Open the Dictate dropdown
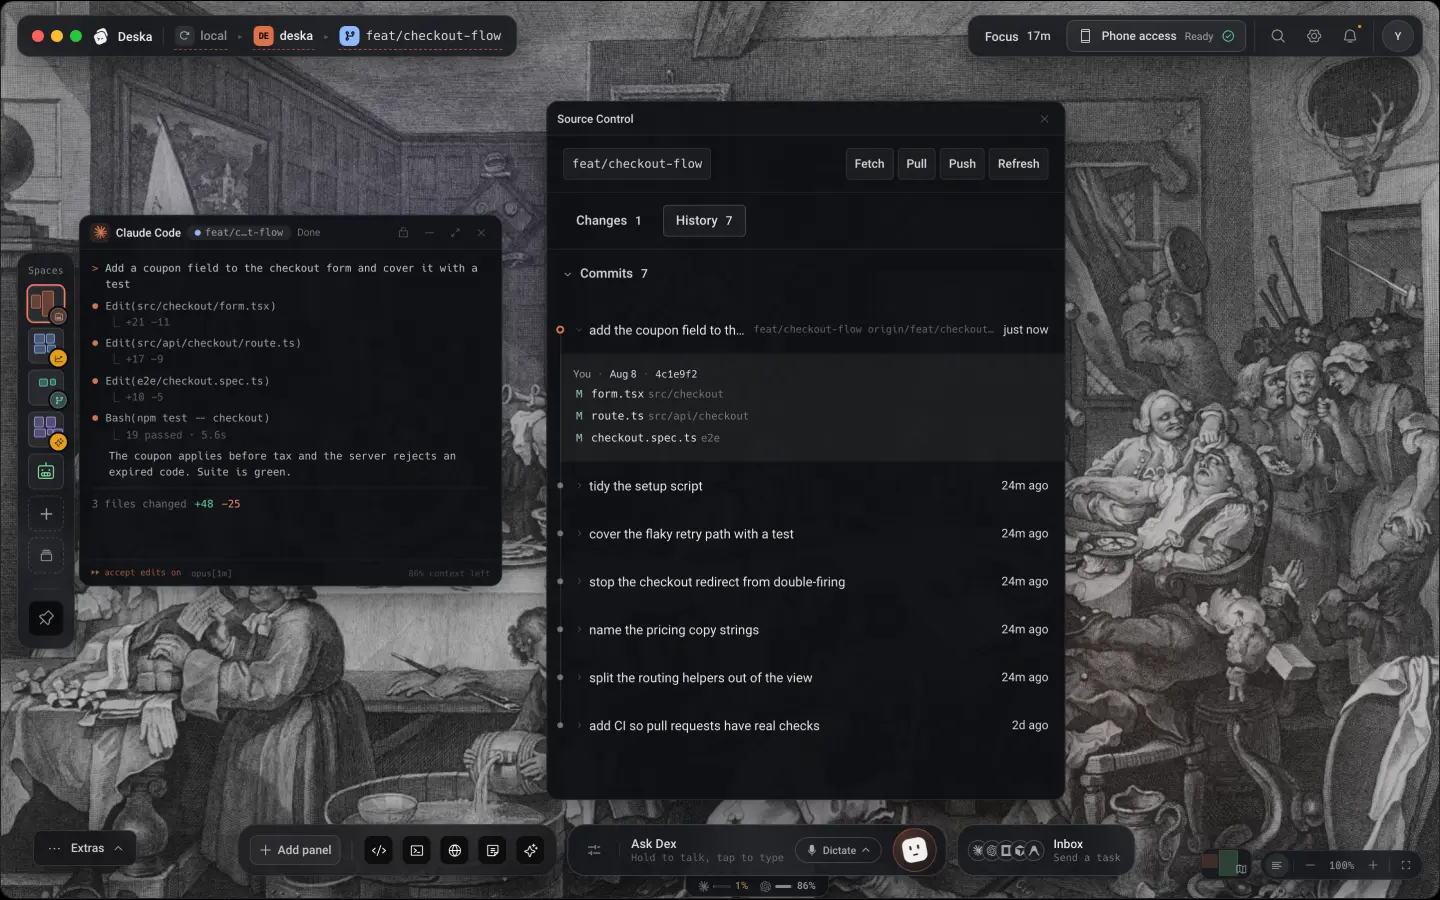1440x900 pixels. click(838, 850)
